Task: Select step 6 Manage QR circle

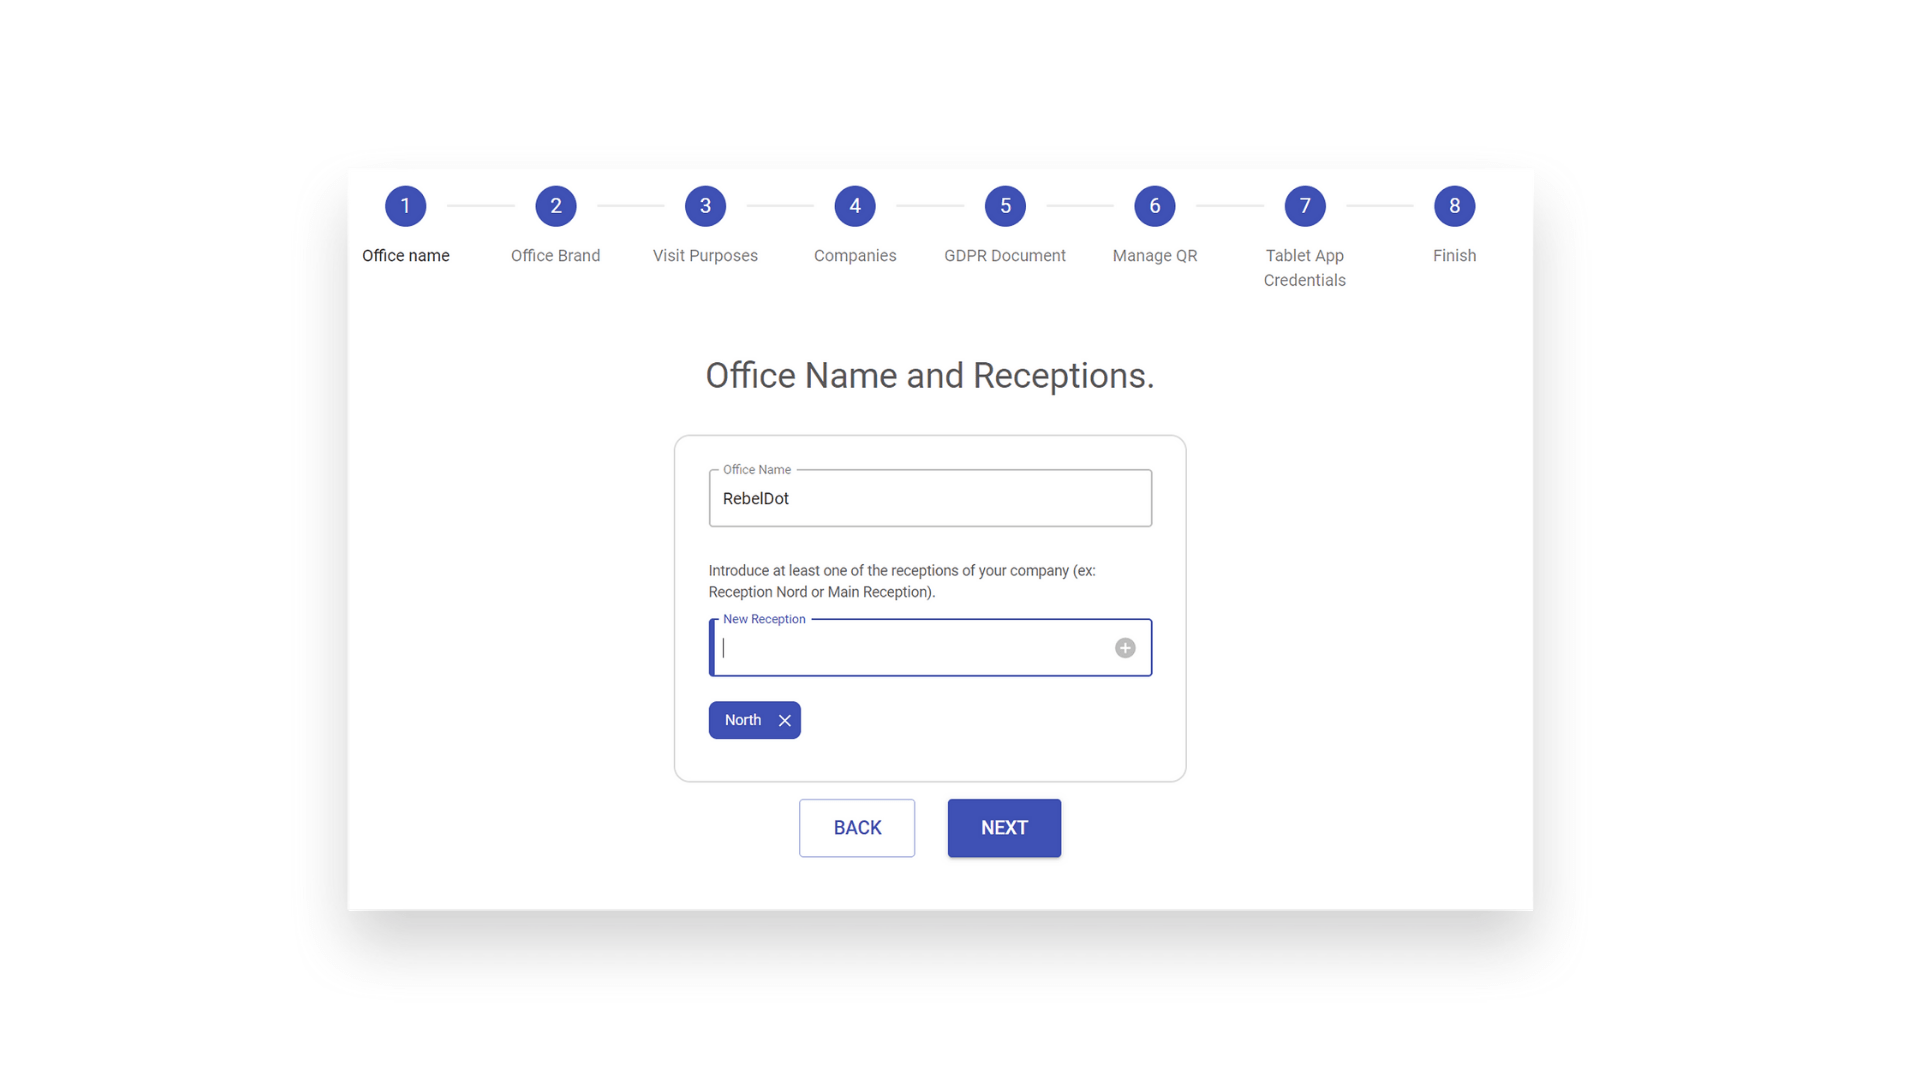Action: 1154,206
